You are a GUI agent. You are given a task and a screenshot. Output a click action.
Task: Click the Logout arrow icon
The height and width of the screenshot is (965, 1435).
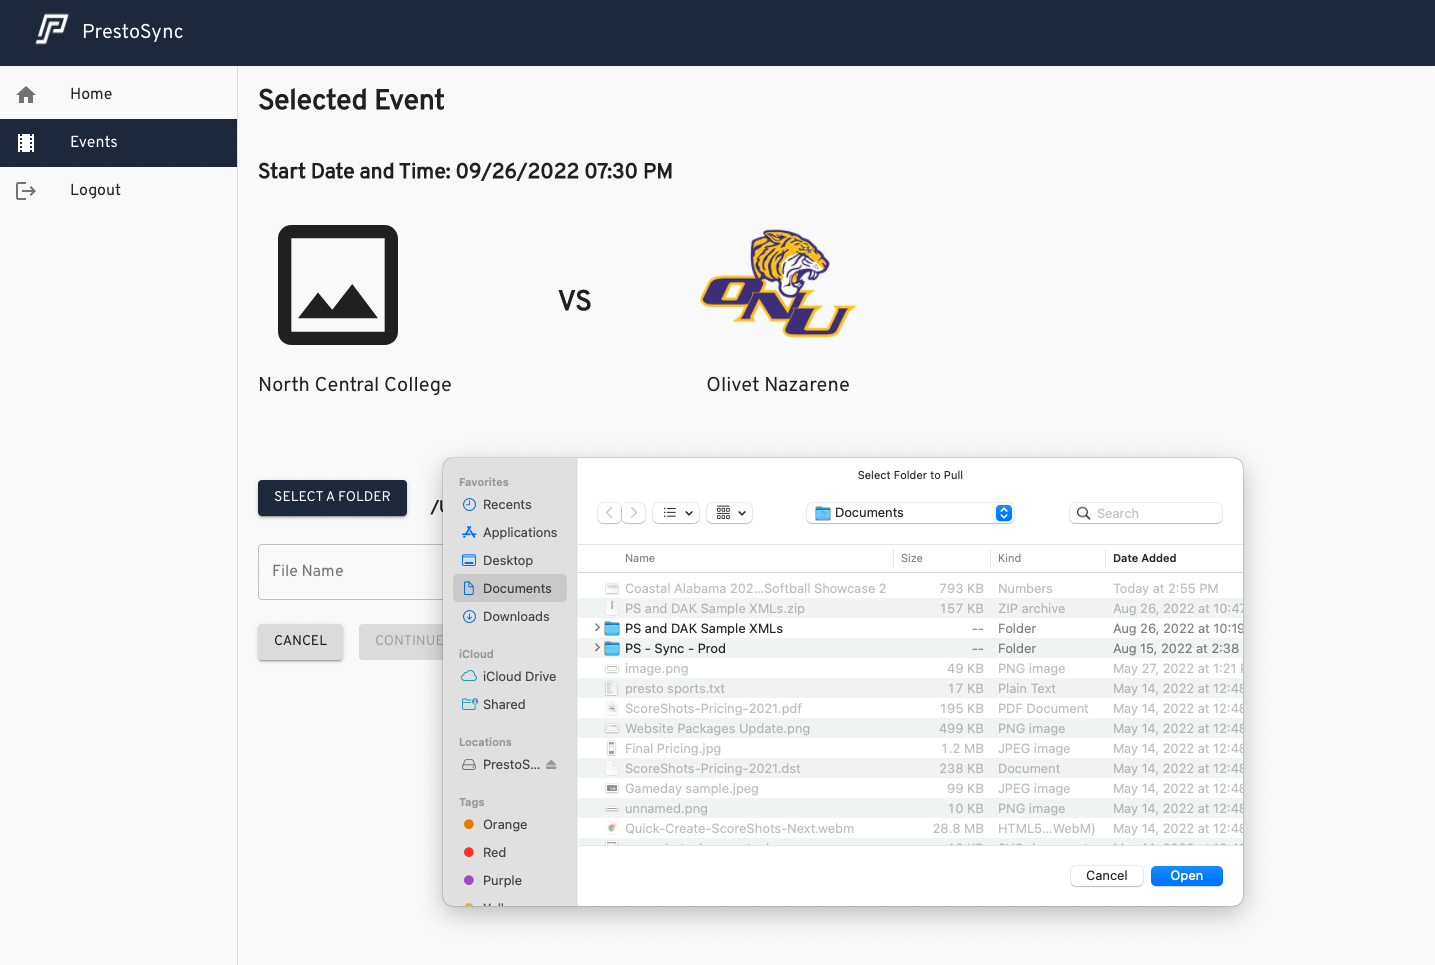[26, 191]
